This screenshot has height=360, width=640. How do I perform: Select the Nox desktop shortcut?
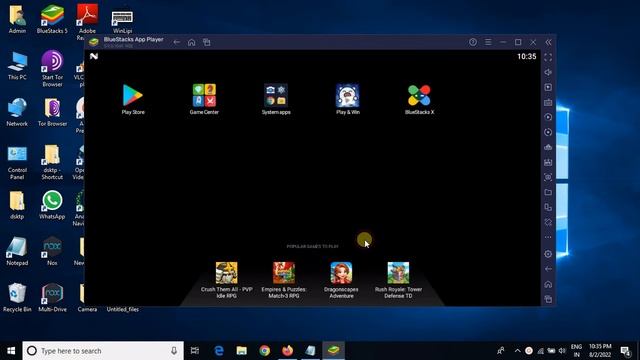[x=52, y=251]
